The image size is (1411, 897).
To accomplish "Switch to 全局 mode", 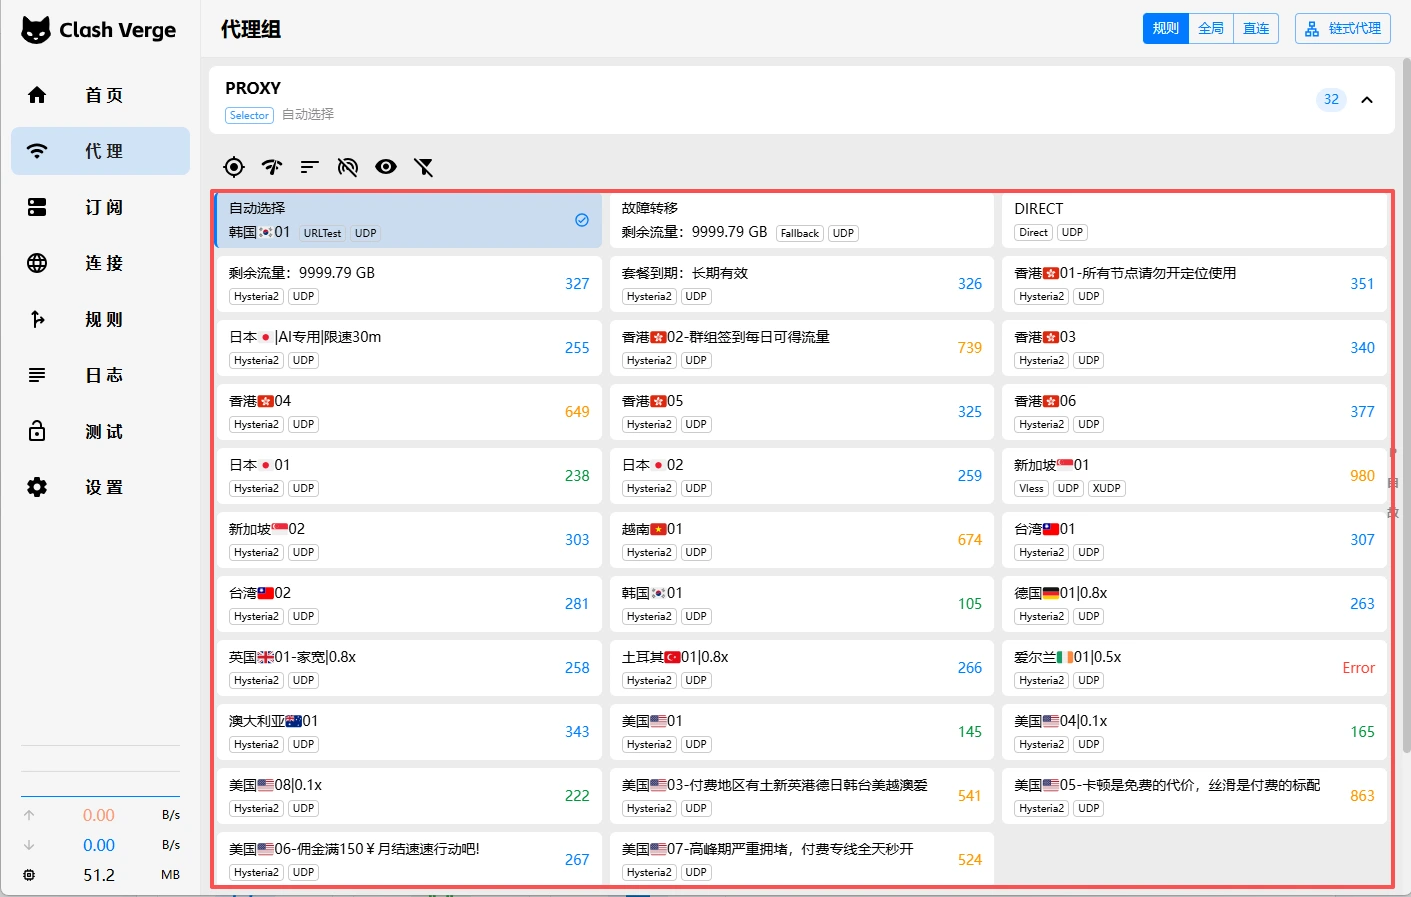I will (x=1211, y=29).
